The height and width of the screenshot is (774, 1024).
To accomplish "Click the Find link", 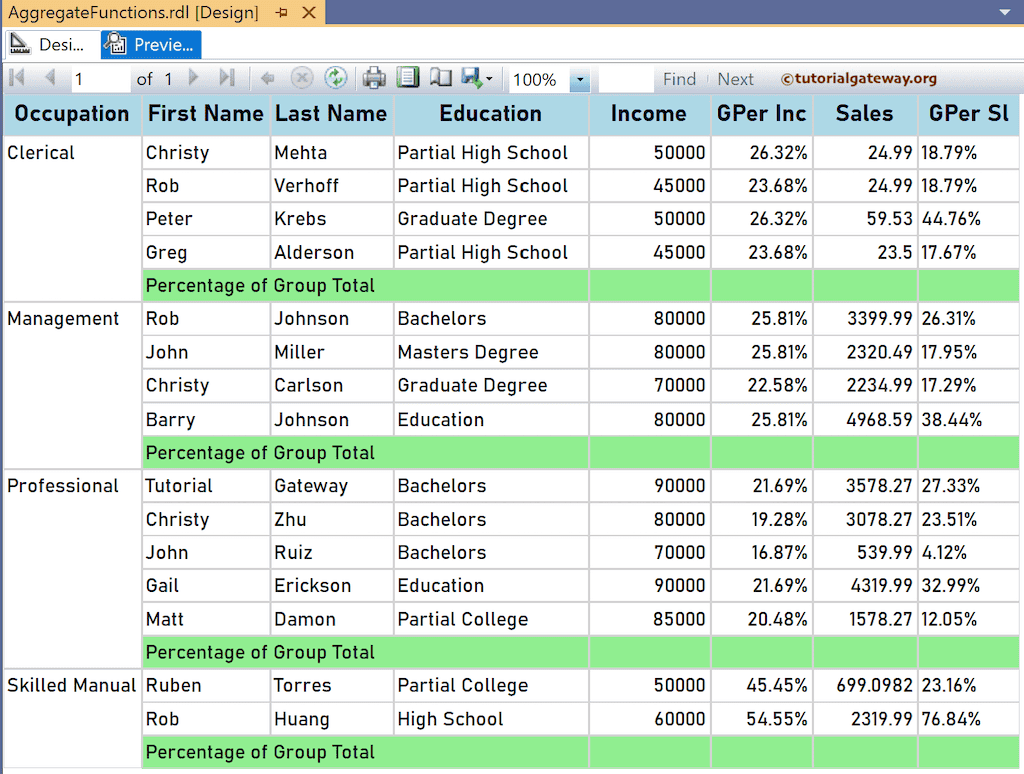I will coord(679,78).
